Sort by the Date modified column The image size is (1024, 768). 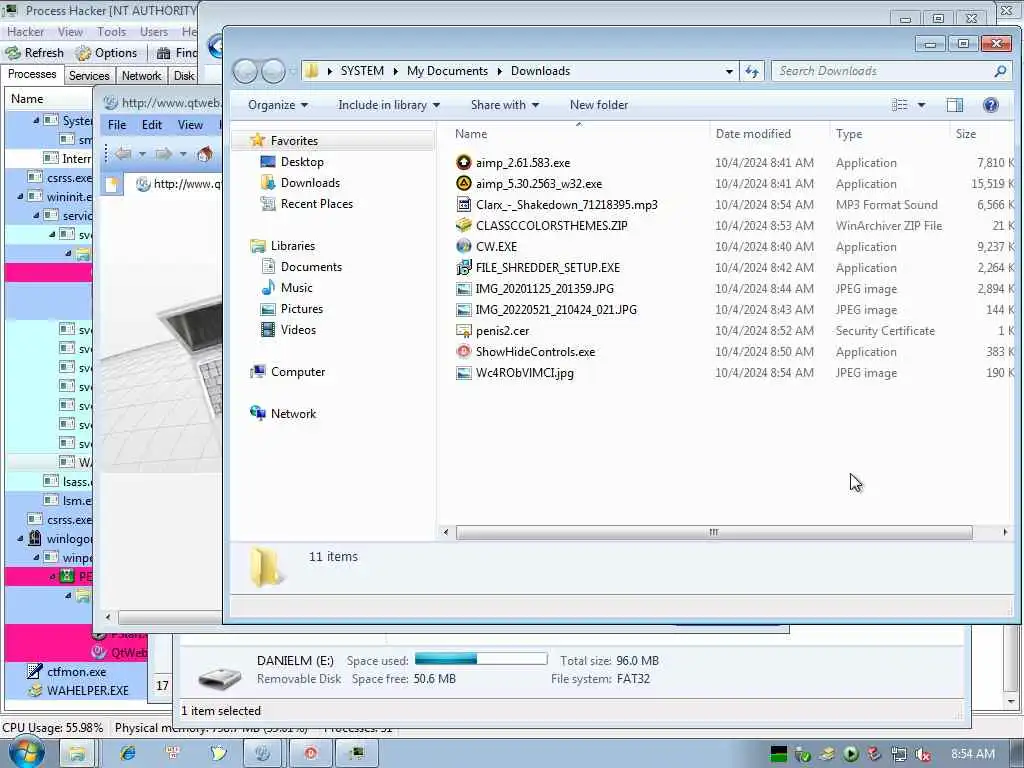(x=769, y=134)
